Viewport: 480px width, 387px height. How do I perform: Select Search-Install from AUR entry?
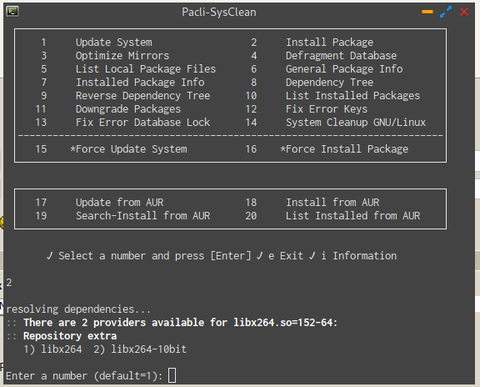pos(143,216)
